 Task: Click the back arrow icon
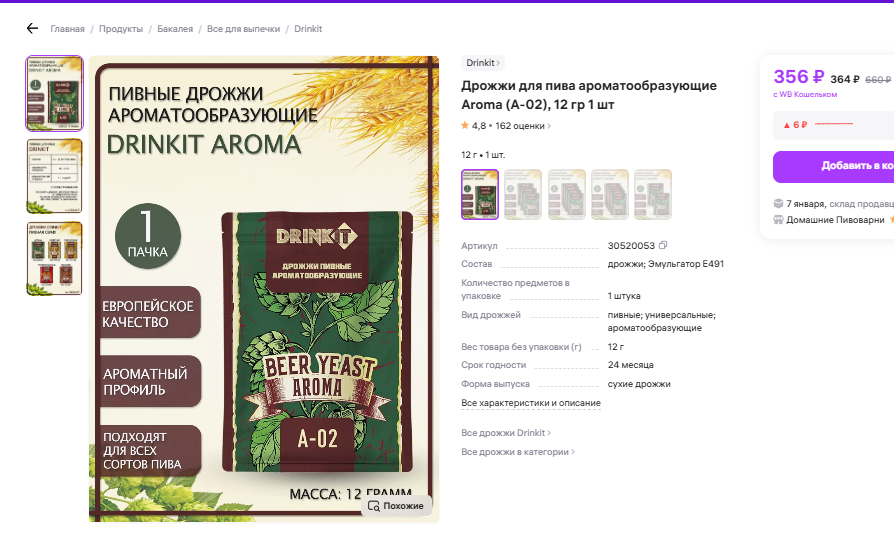pyautogui.click(x=32, y=28)
